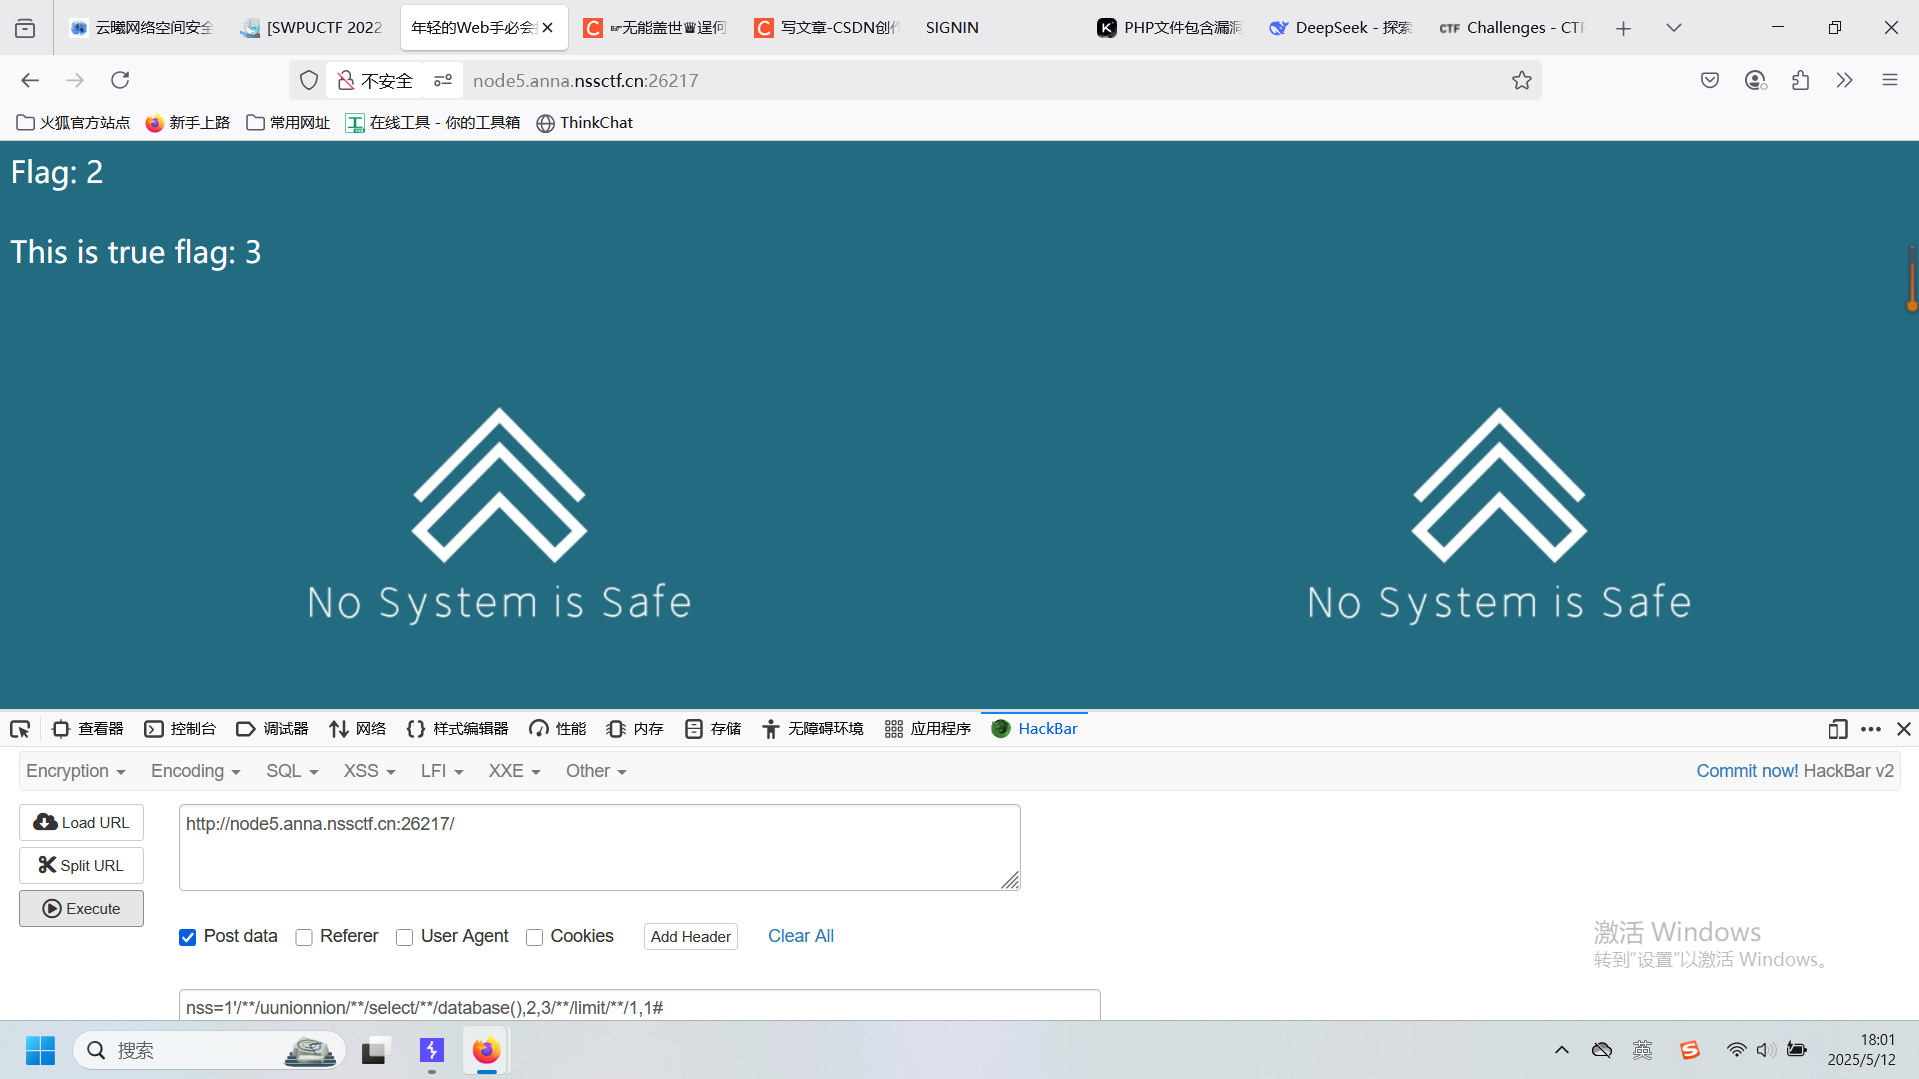1919x1079 pixels.
Task: Switch to the 调试器 debugger tab
Action: click(x=272, y=729)
